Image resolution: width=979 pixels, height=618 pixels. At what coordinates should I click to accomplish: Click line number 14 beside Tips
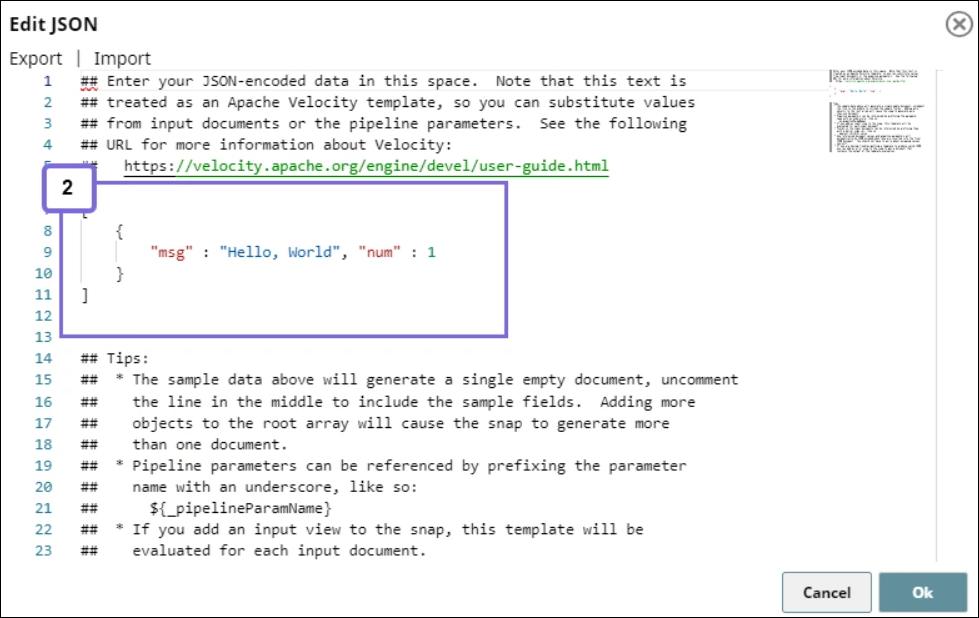pyautogui.click(x=43, y=358)
